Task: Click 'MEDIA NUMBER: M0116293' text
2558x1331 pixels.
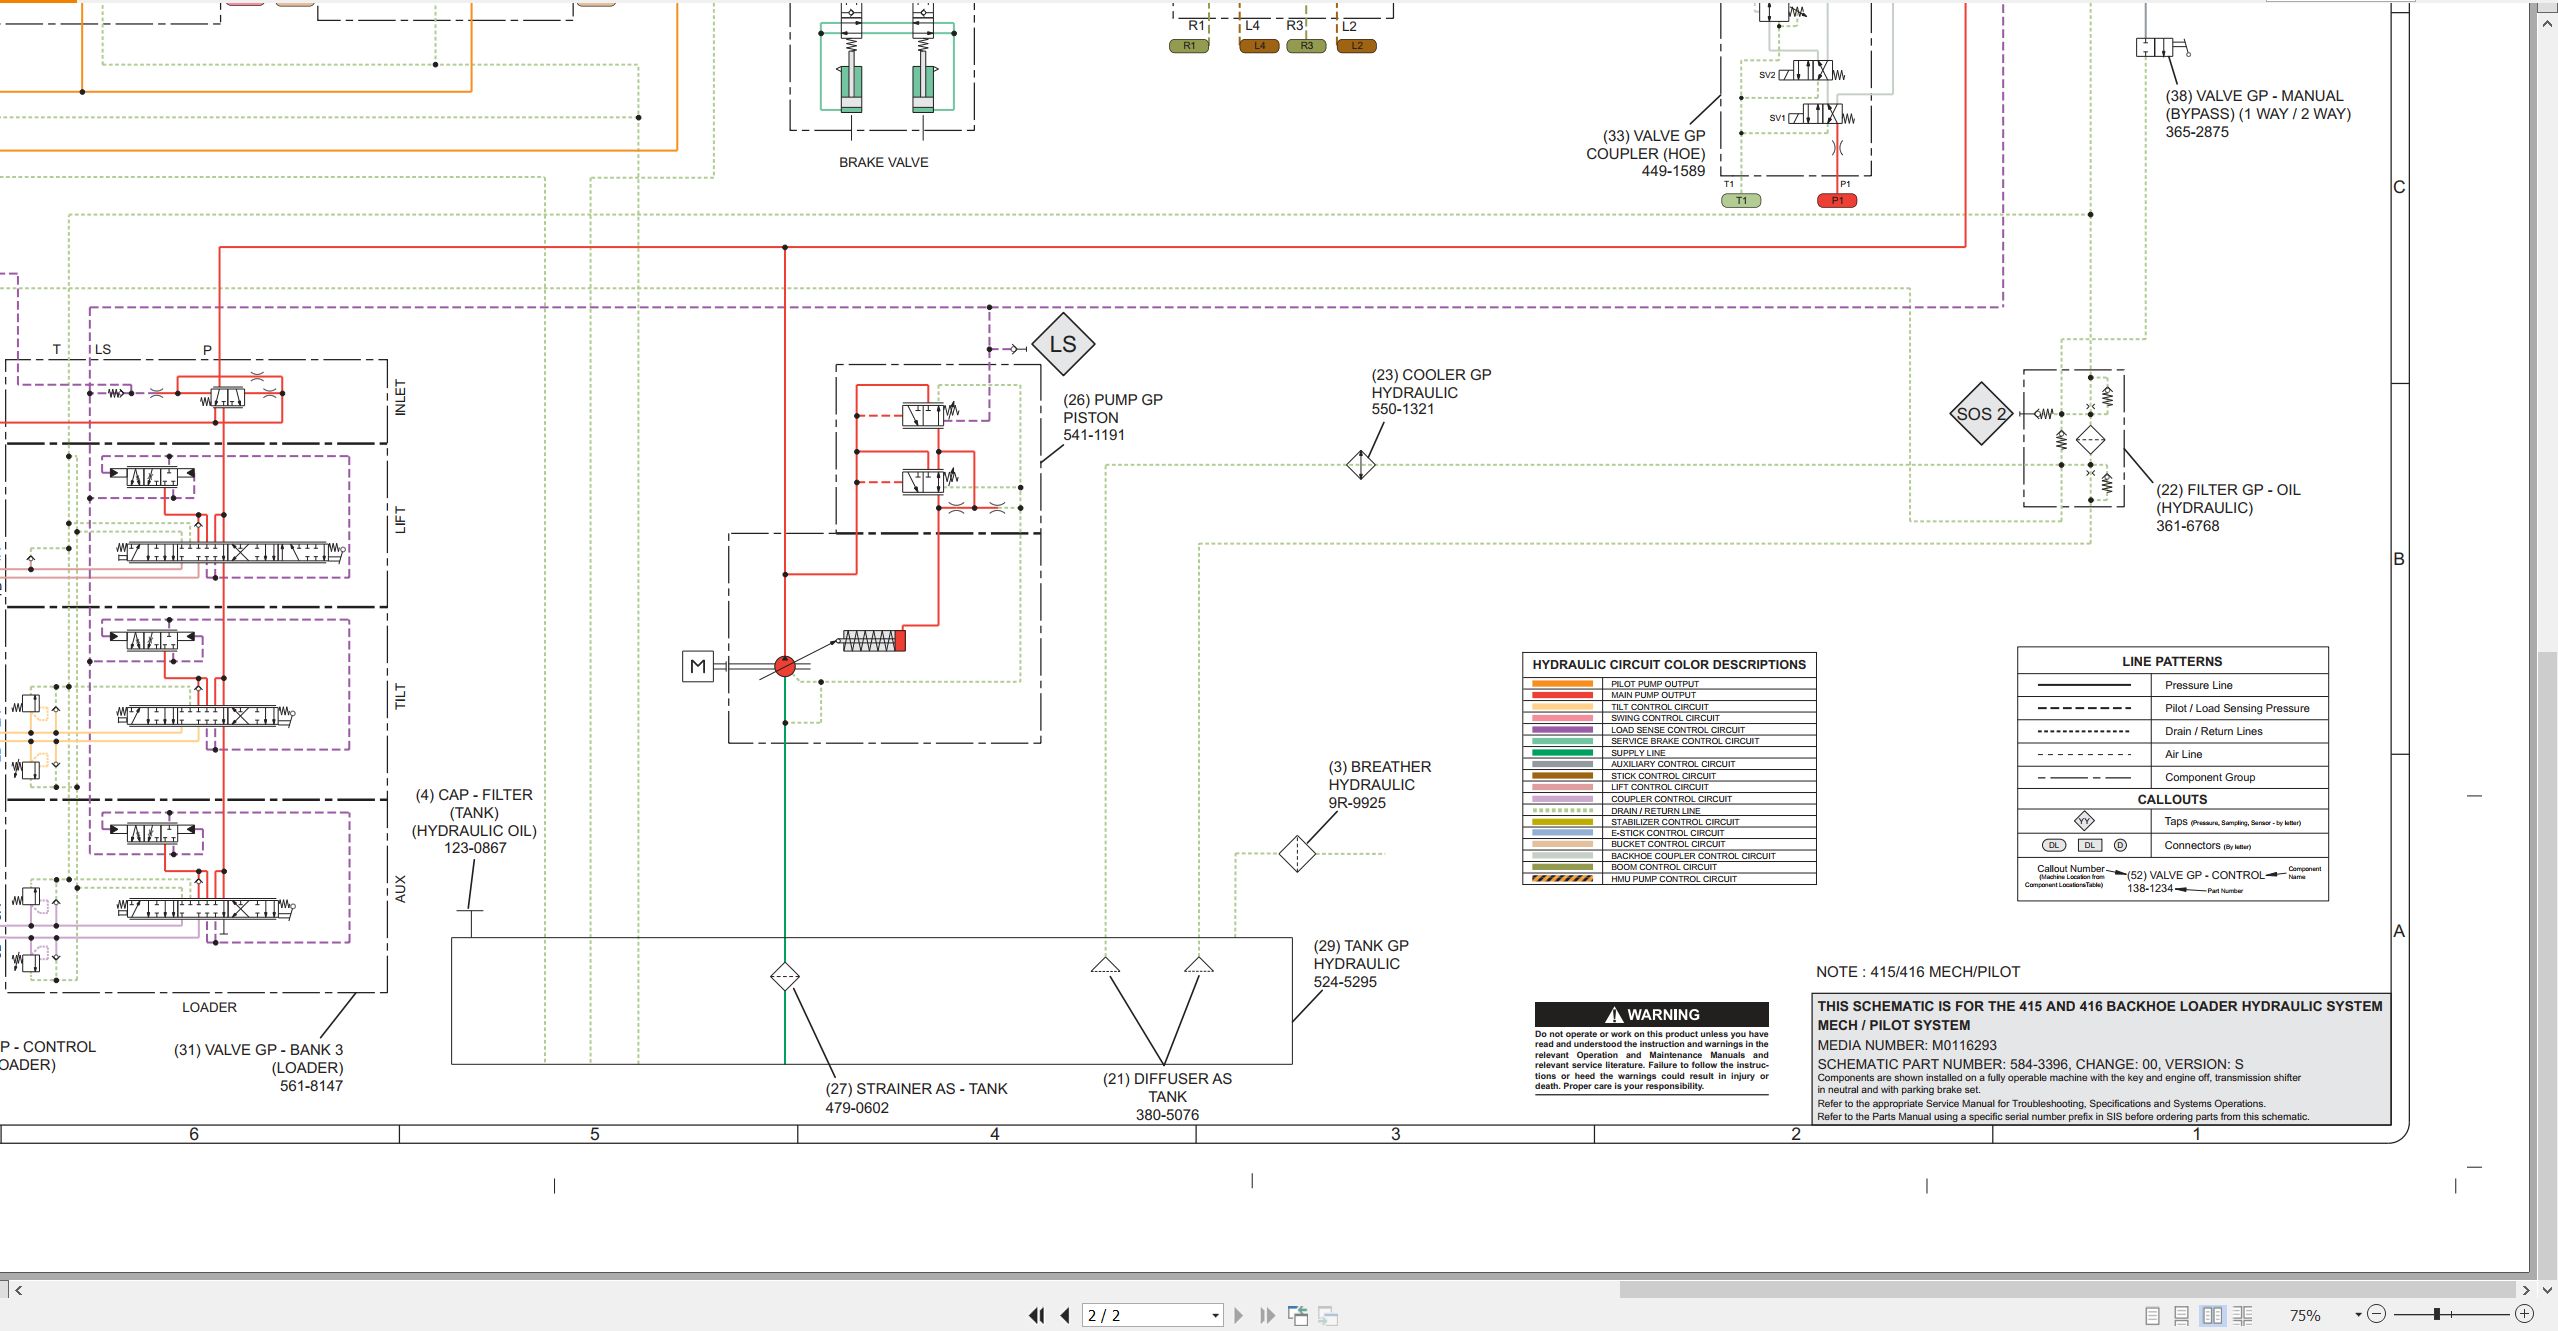Action: [x=1907, y=1045]
